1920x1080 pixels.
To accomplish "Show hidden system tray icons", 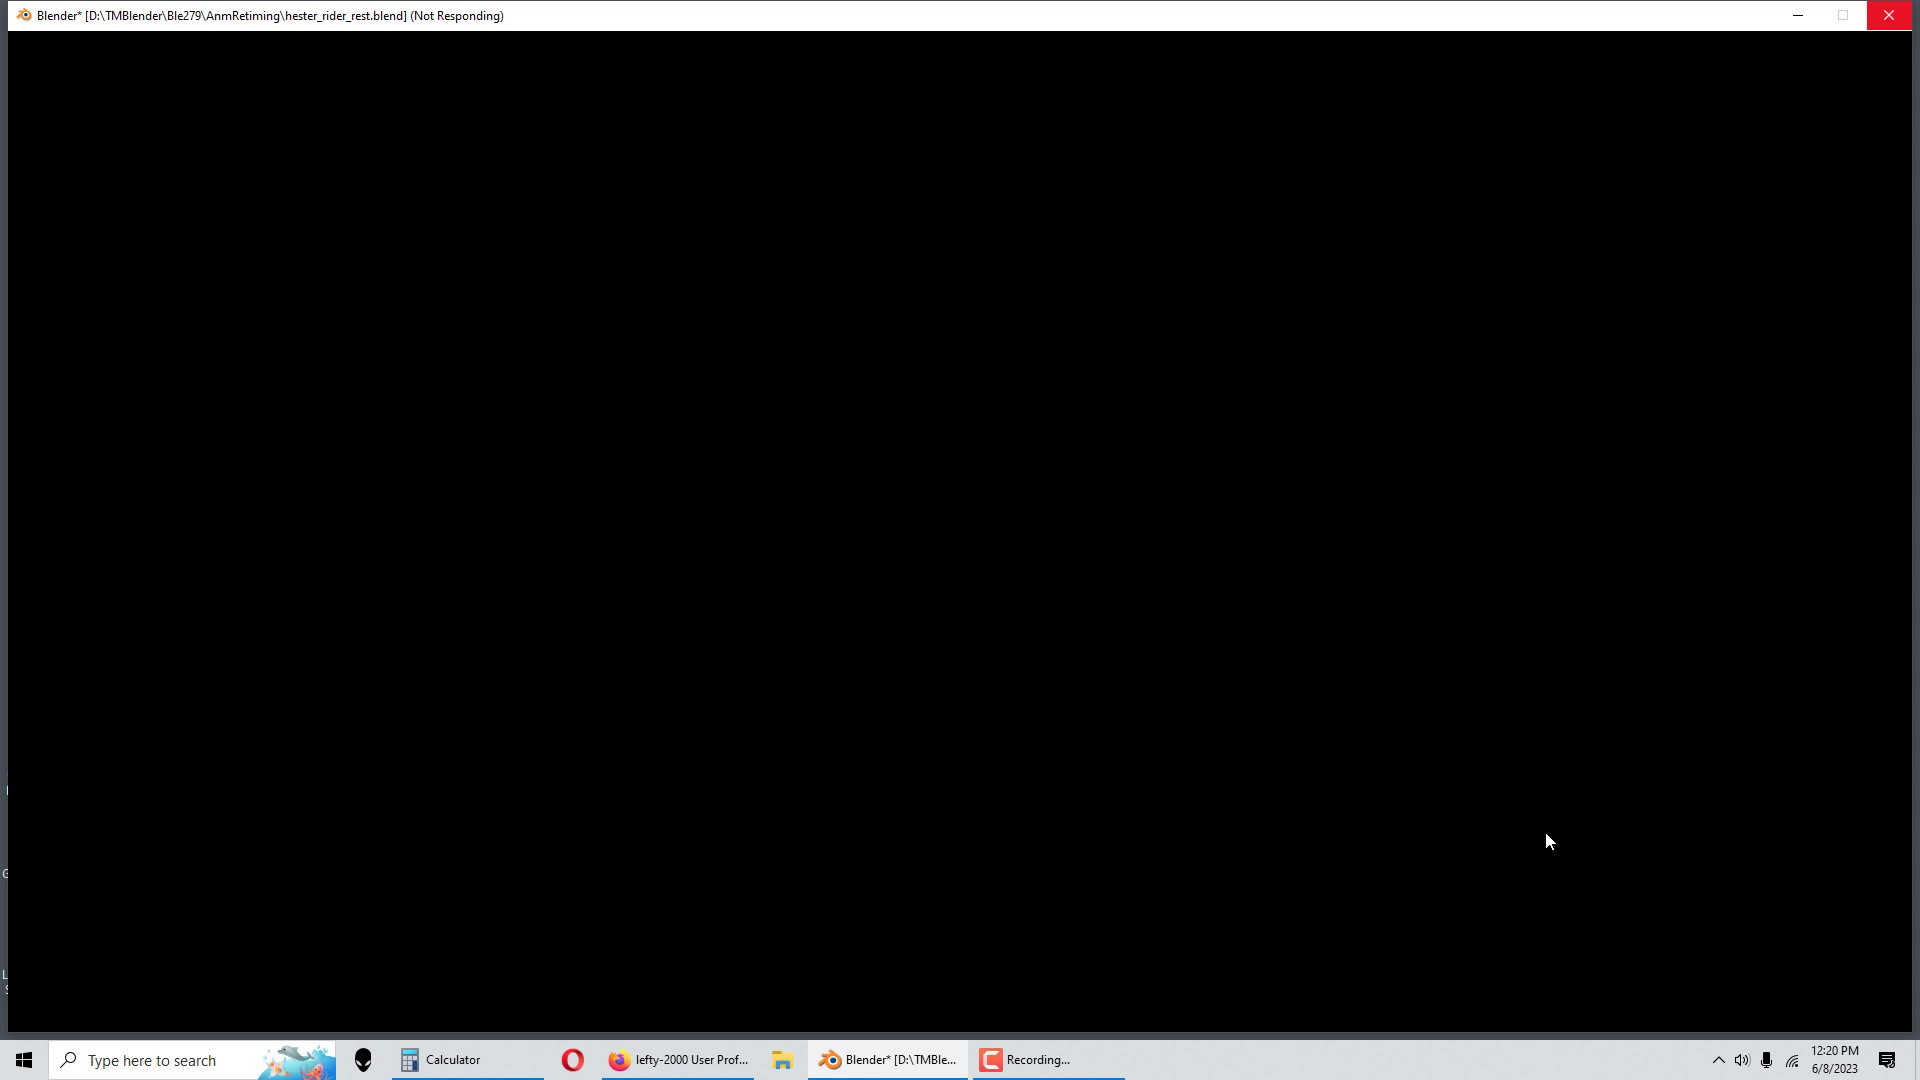I will coord(1718,1060).
